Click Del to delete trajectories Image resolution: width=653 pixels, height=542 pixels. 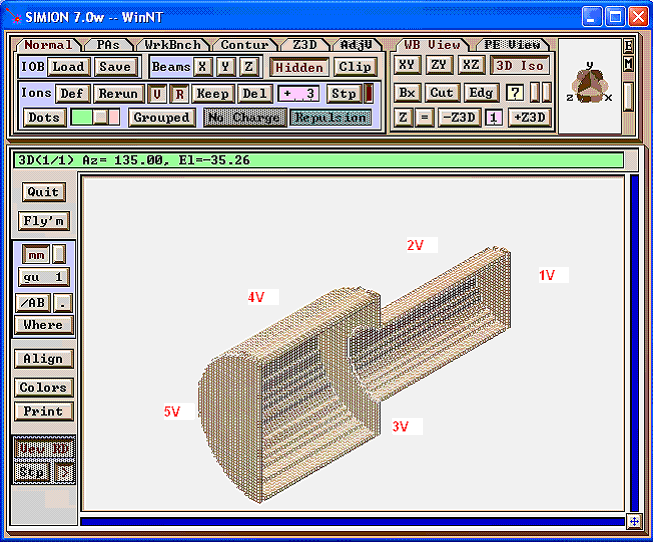[x=255, y=94]
